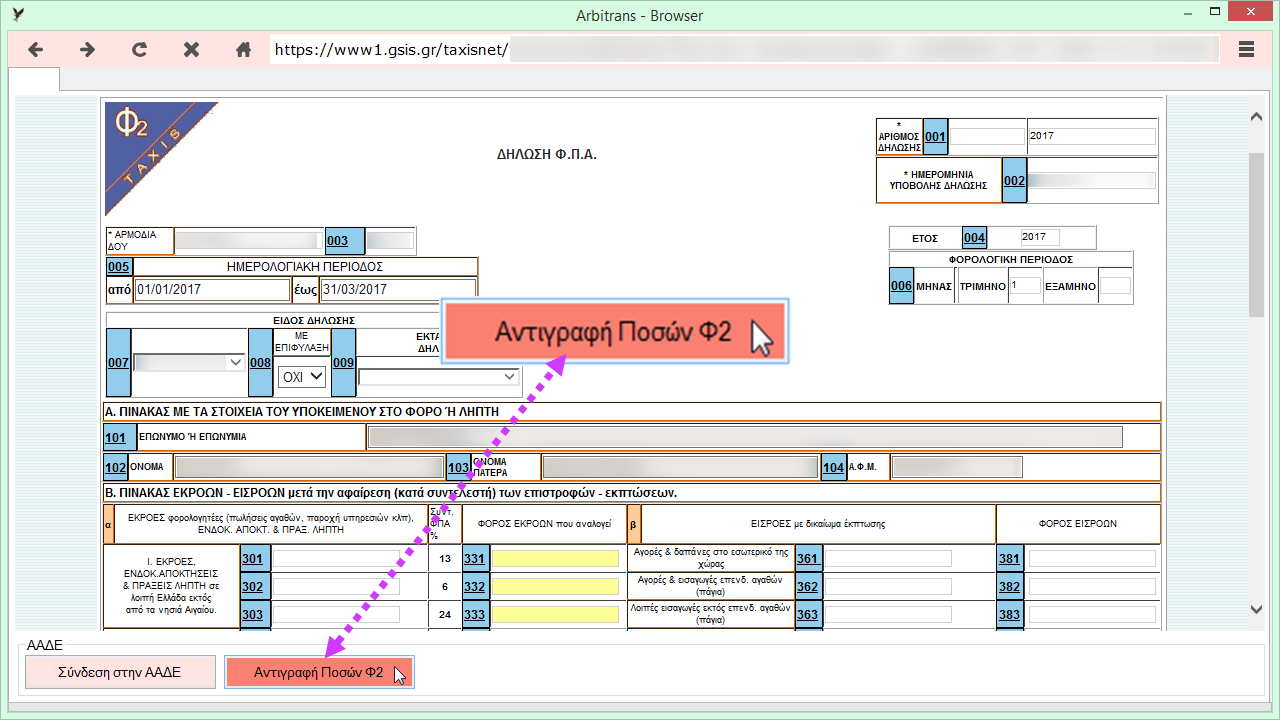Click the input field for code 301
The width and height of the screenshot is (1280, 720).
[x=337, y=559]
